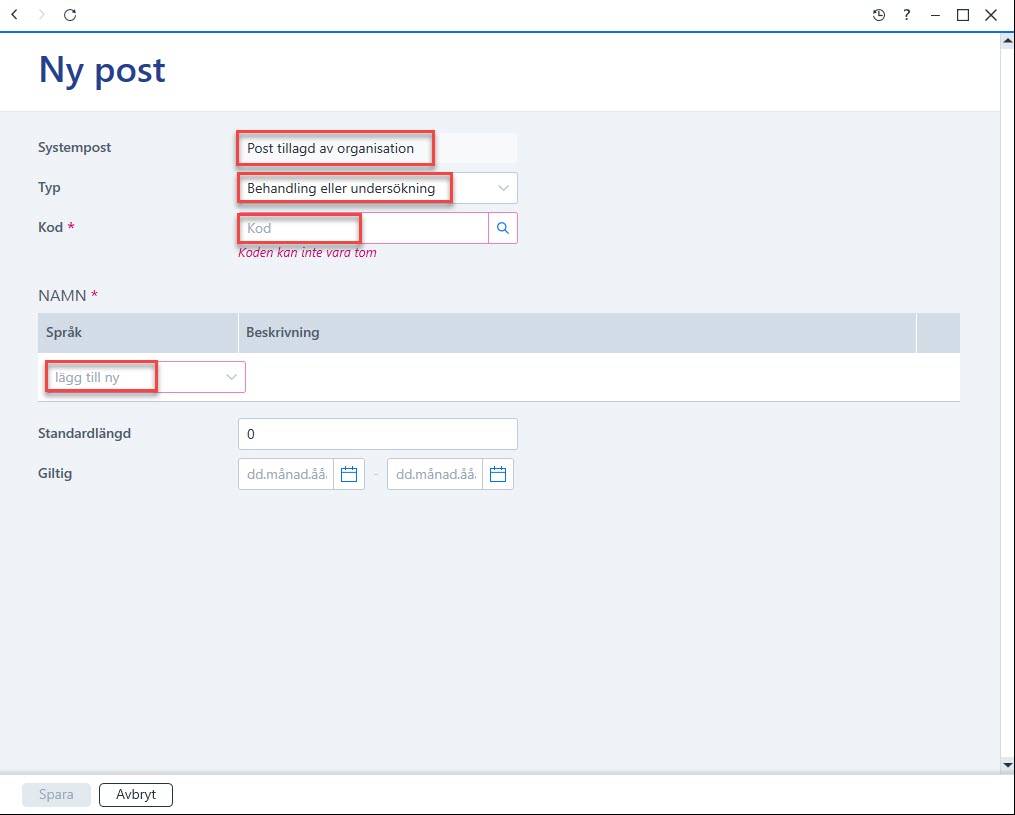Click the Giltig start date field
Viewport: 1015px width, 815px height.
pyautogui.click(x=286, y=474)
